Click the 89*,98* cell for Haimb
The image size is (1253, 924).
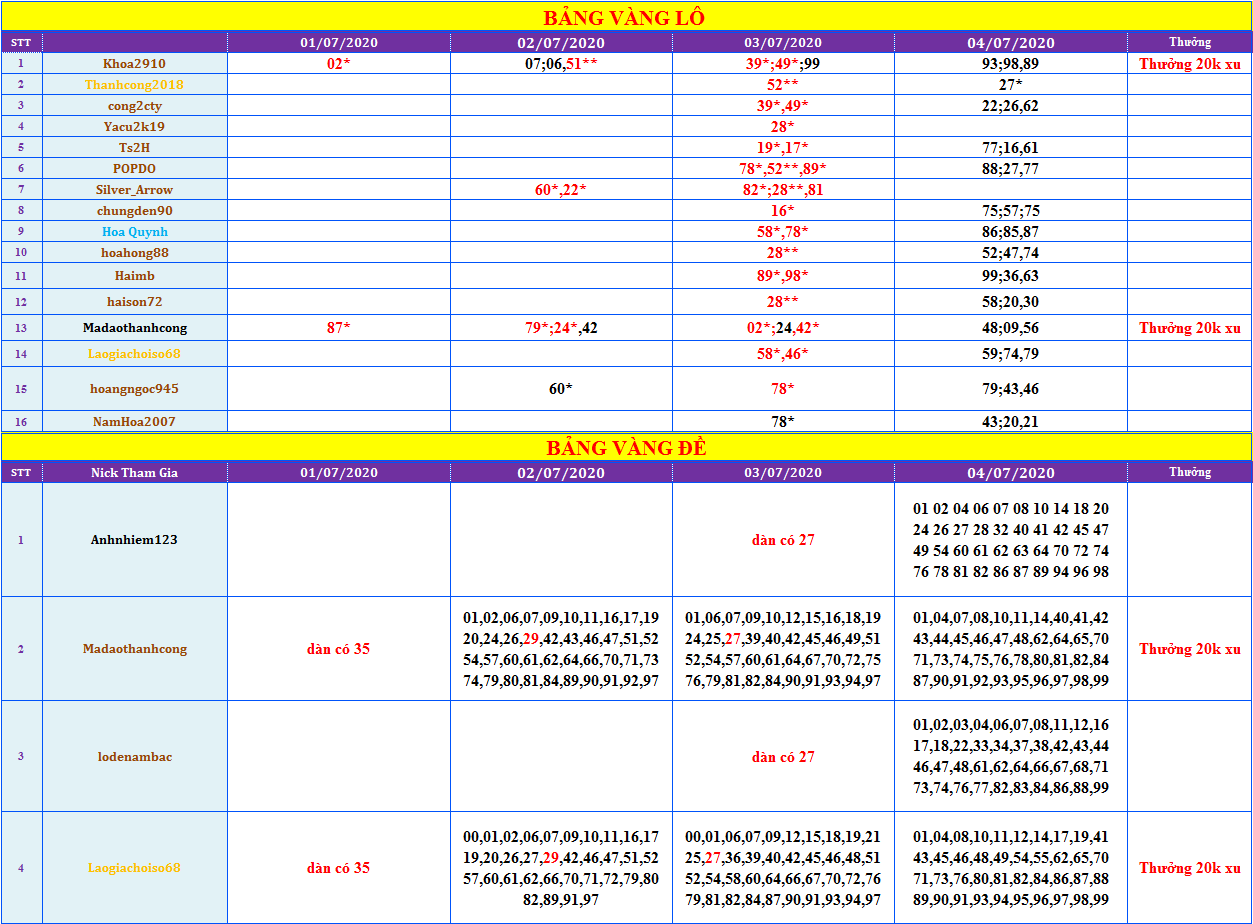(x=783, y=276)
